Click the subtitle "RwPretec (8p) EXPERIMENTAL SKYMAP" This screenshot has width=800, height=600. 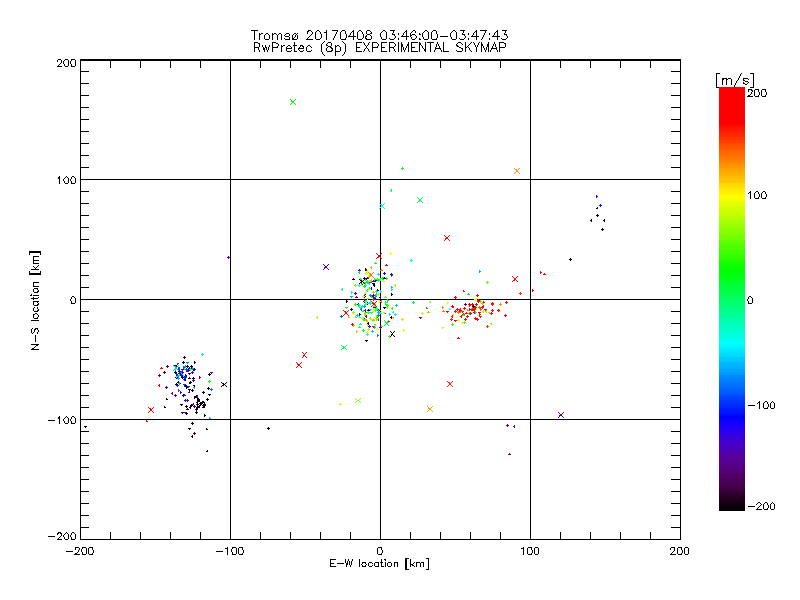[380, 48]
